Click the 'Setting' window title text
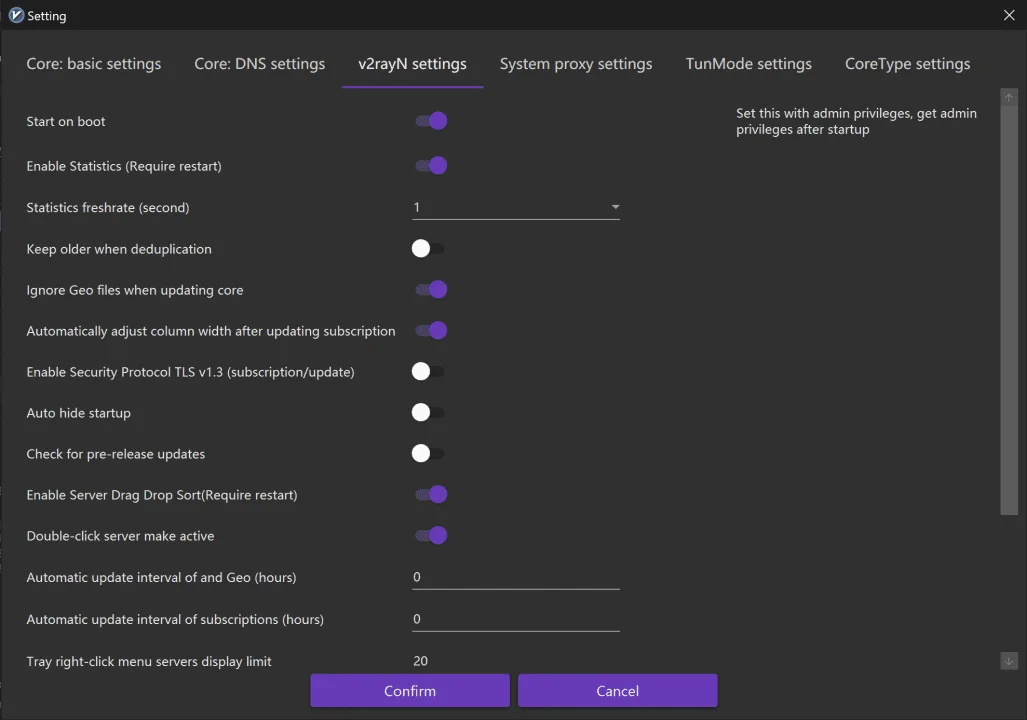This screenshot has height=720, width=1027. (x=47, y=16)
